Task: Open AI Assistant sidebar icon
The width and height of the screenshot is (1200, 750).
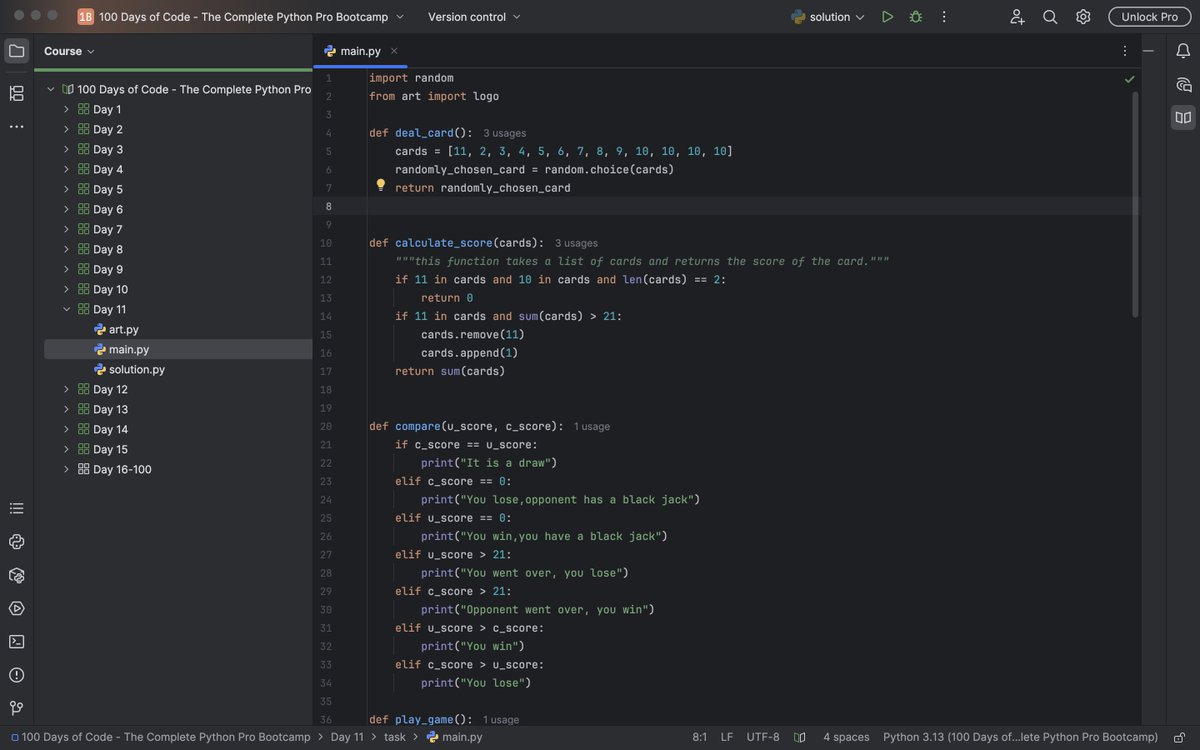Action: tap(1184, 85)
